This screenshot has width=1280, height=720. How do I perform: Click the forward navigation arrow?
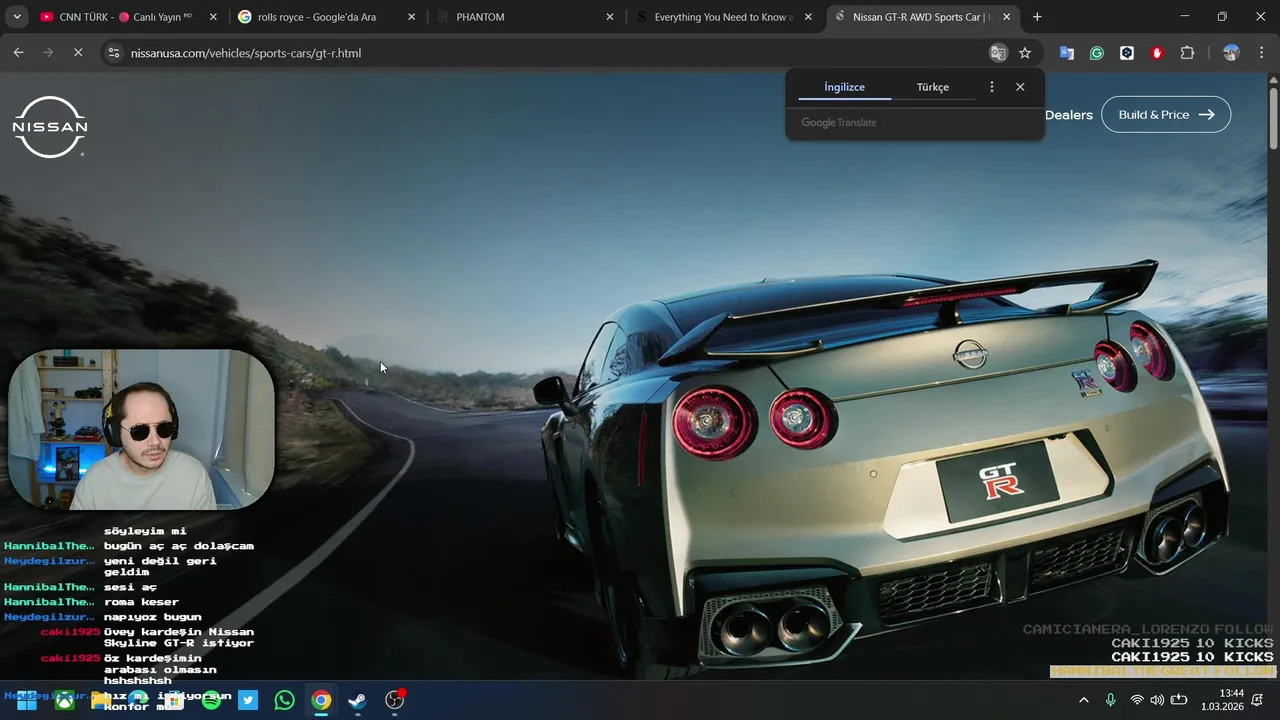point(48,53)
